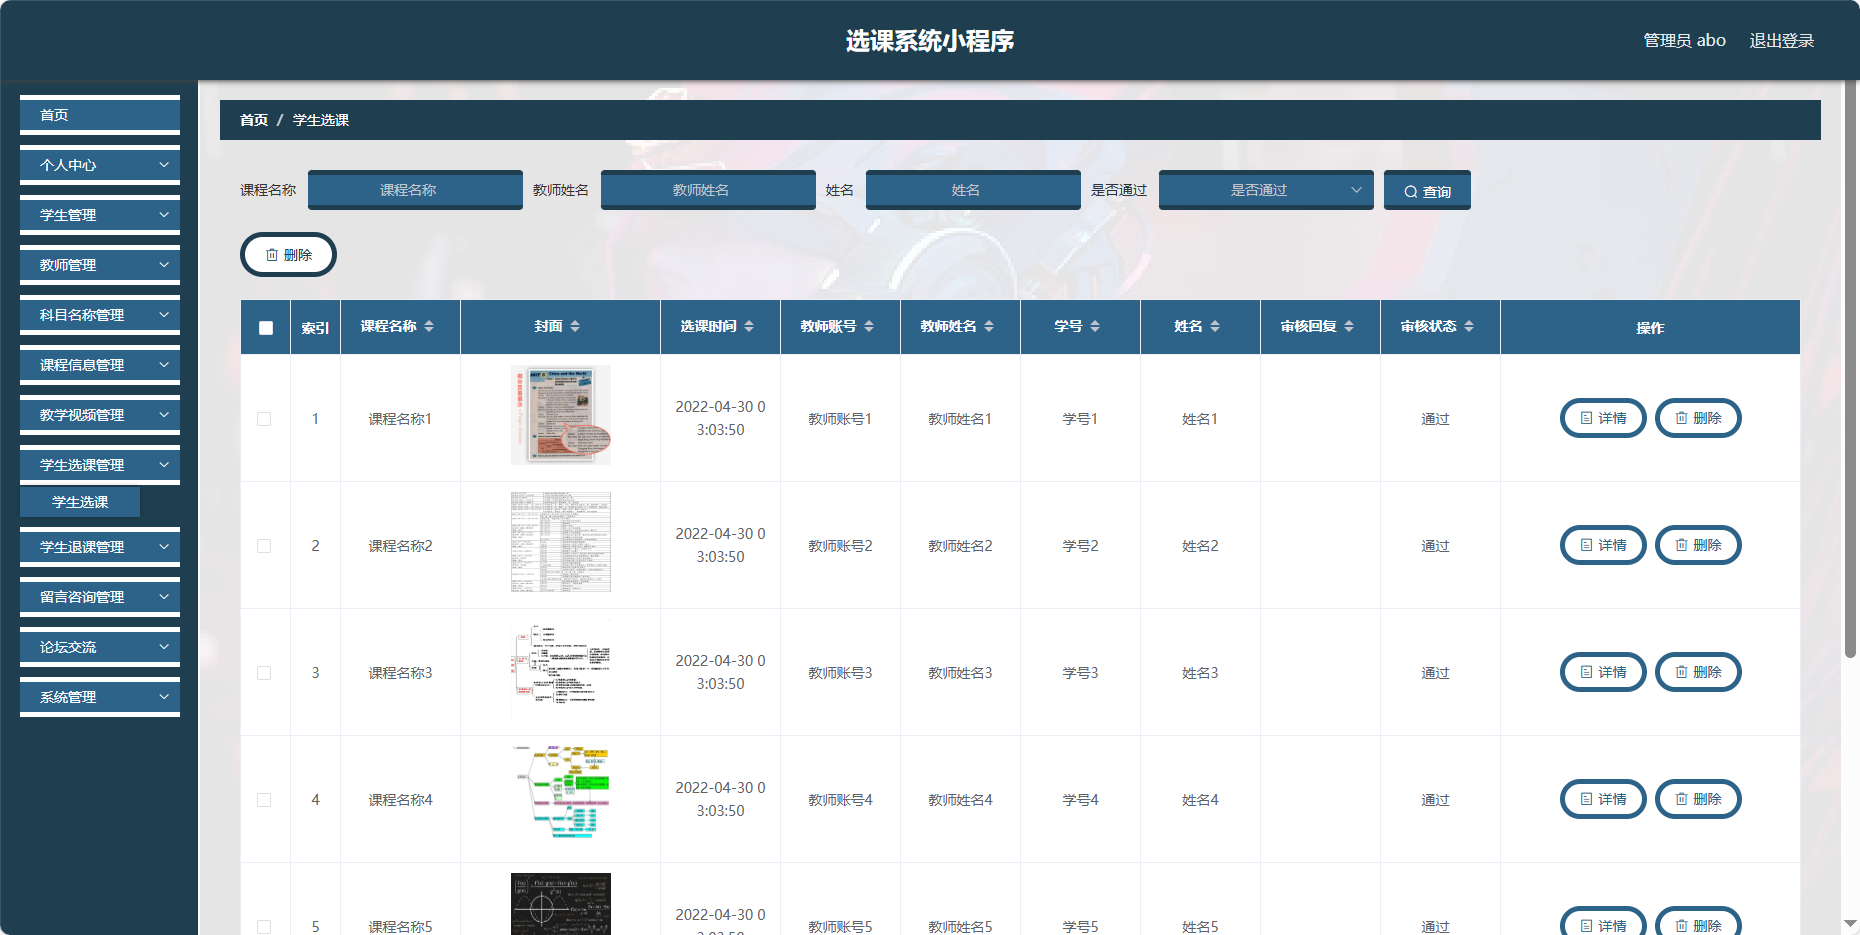Expand the 教学视频管理 sidebar menu
The image size is (1860, 935).
click(x=100, y=415)
